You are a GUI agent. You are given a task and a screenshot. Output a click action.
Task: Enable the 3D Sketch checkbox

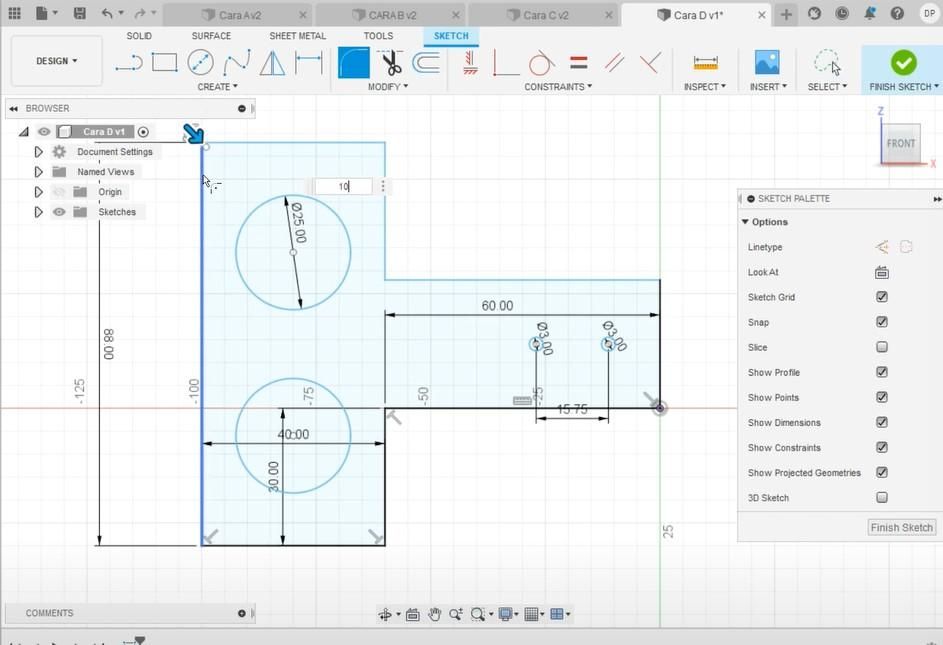tap(882, 498)
